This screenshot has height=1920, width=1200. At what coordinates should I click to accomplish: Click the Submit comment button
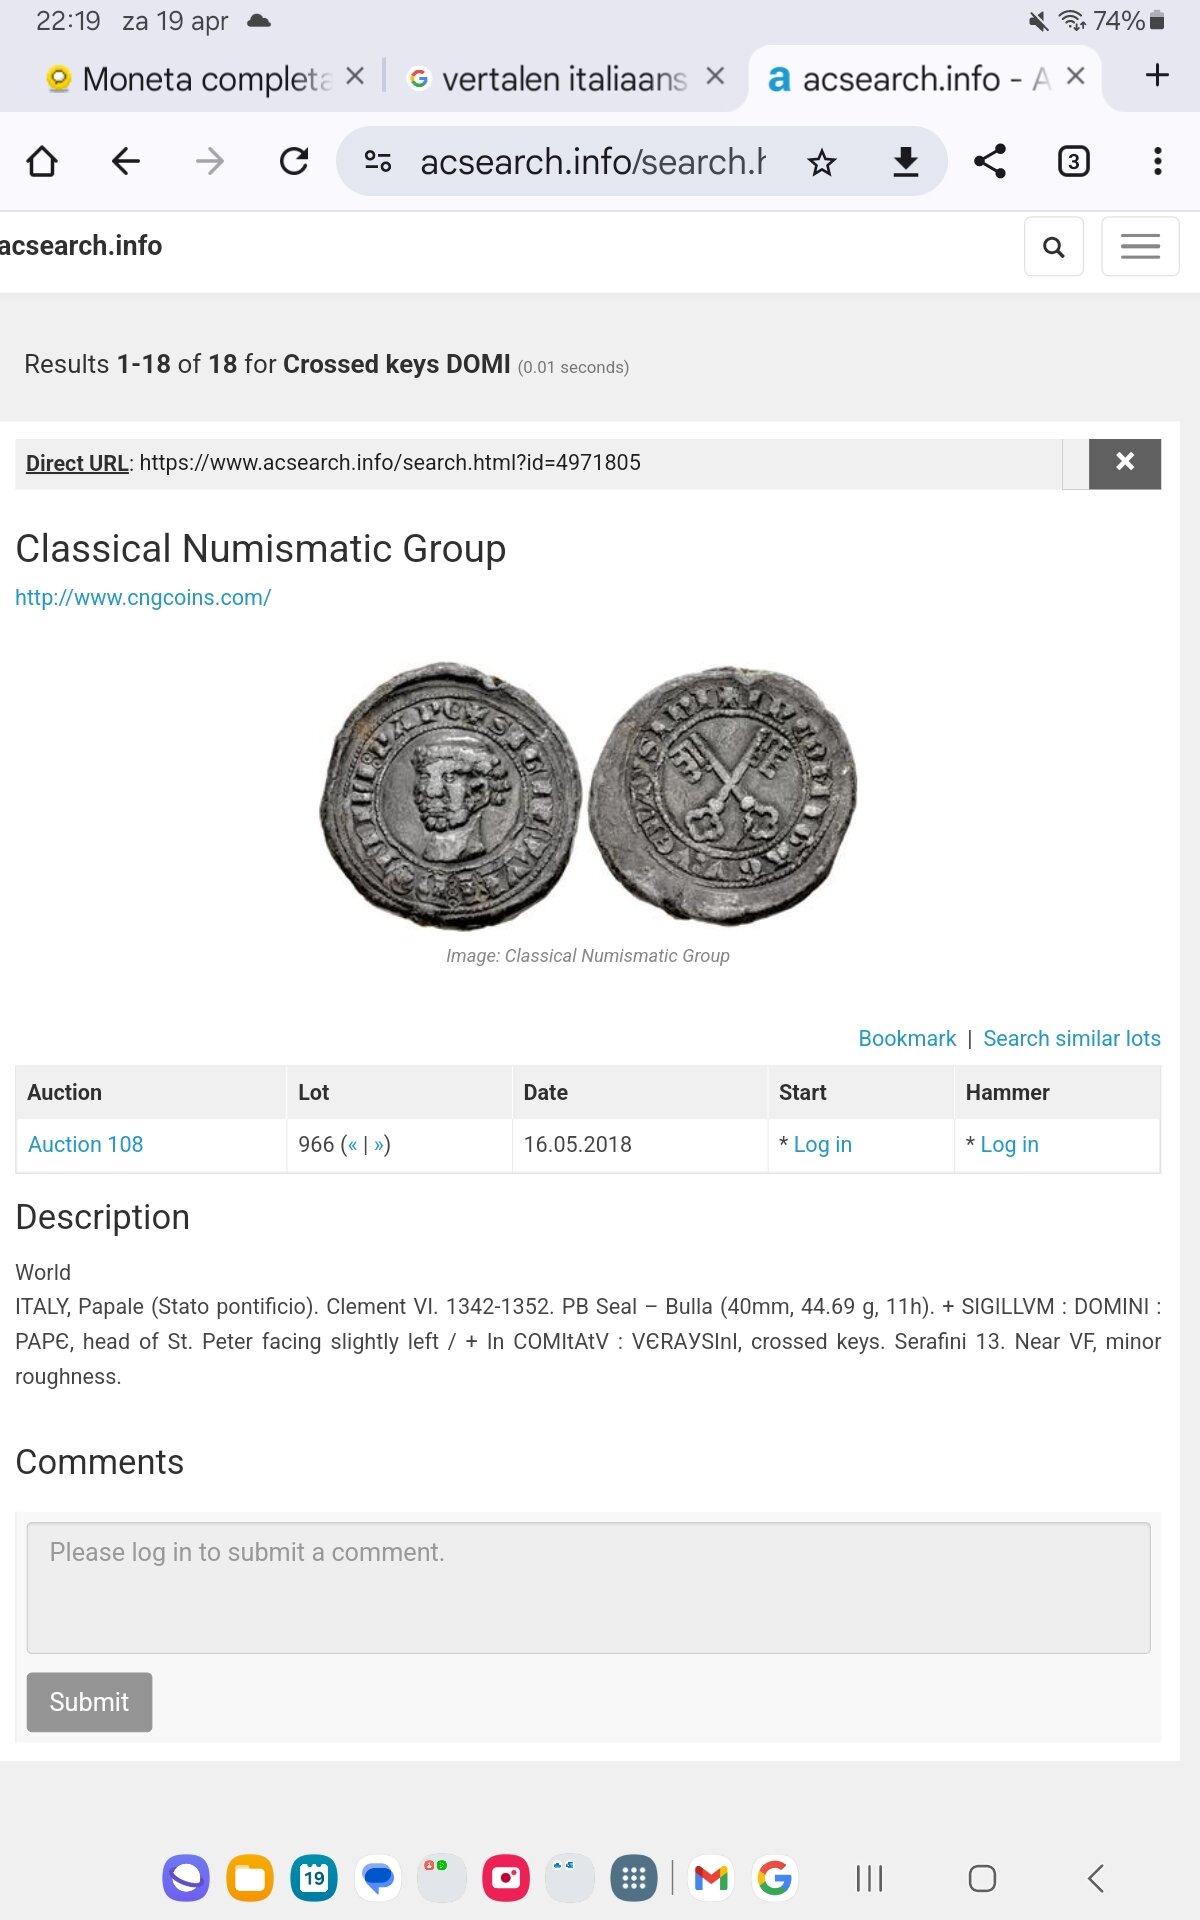[89, 1702]
